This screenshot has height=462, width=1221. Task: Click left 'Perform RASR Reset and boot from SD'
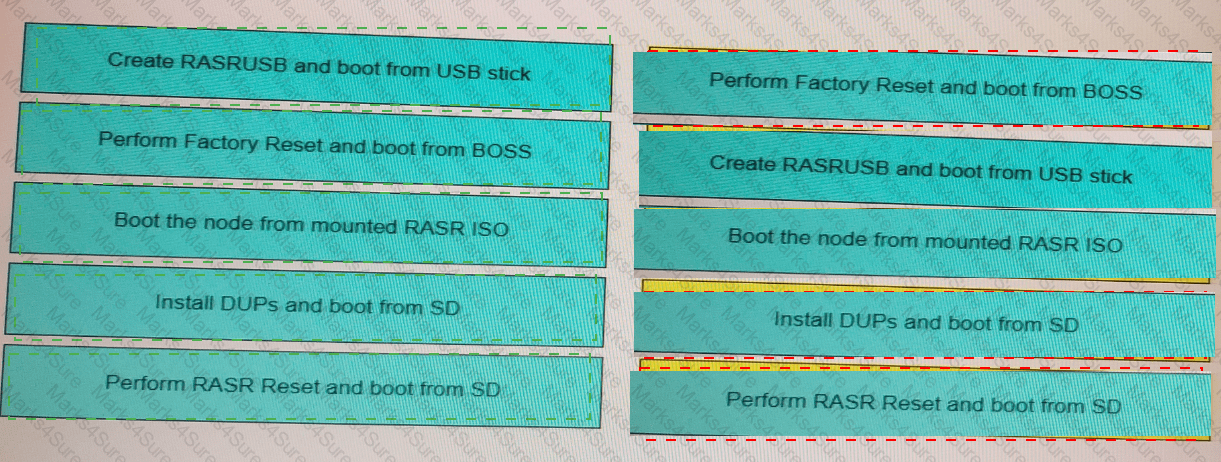point(302,386)
